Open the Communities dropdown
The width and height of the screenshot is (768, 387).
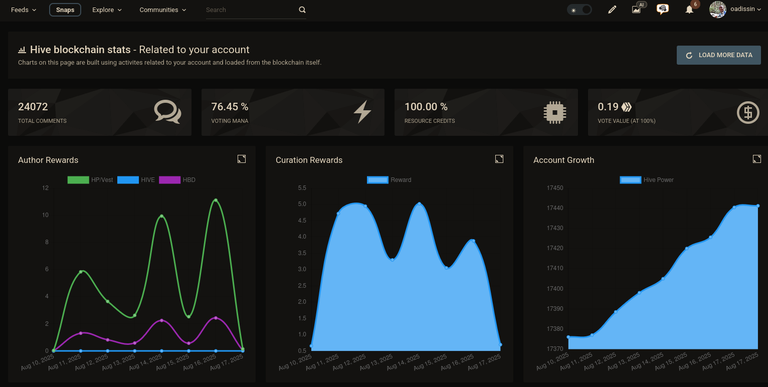[x=163, y=10]
